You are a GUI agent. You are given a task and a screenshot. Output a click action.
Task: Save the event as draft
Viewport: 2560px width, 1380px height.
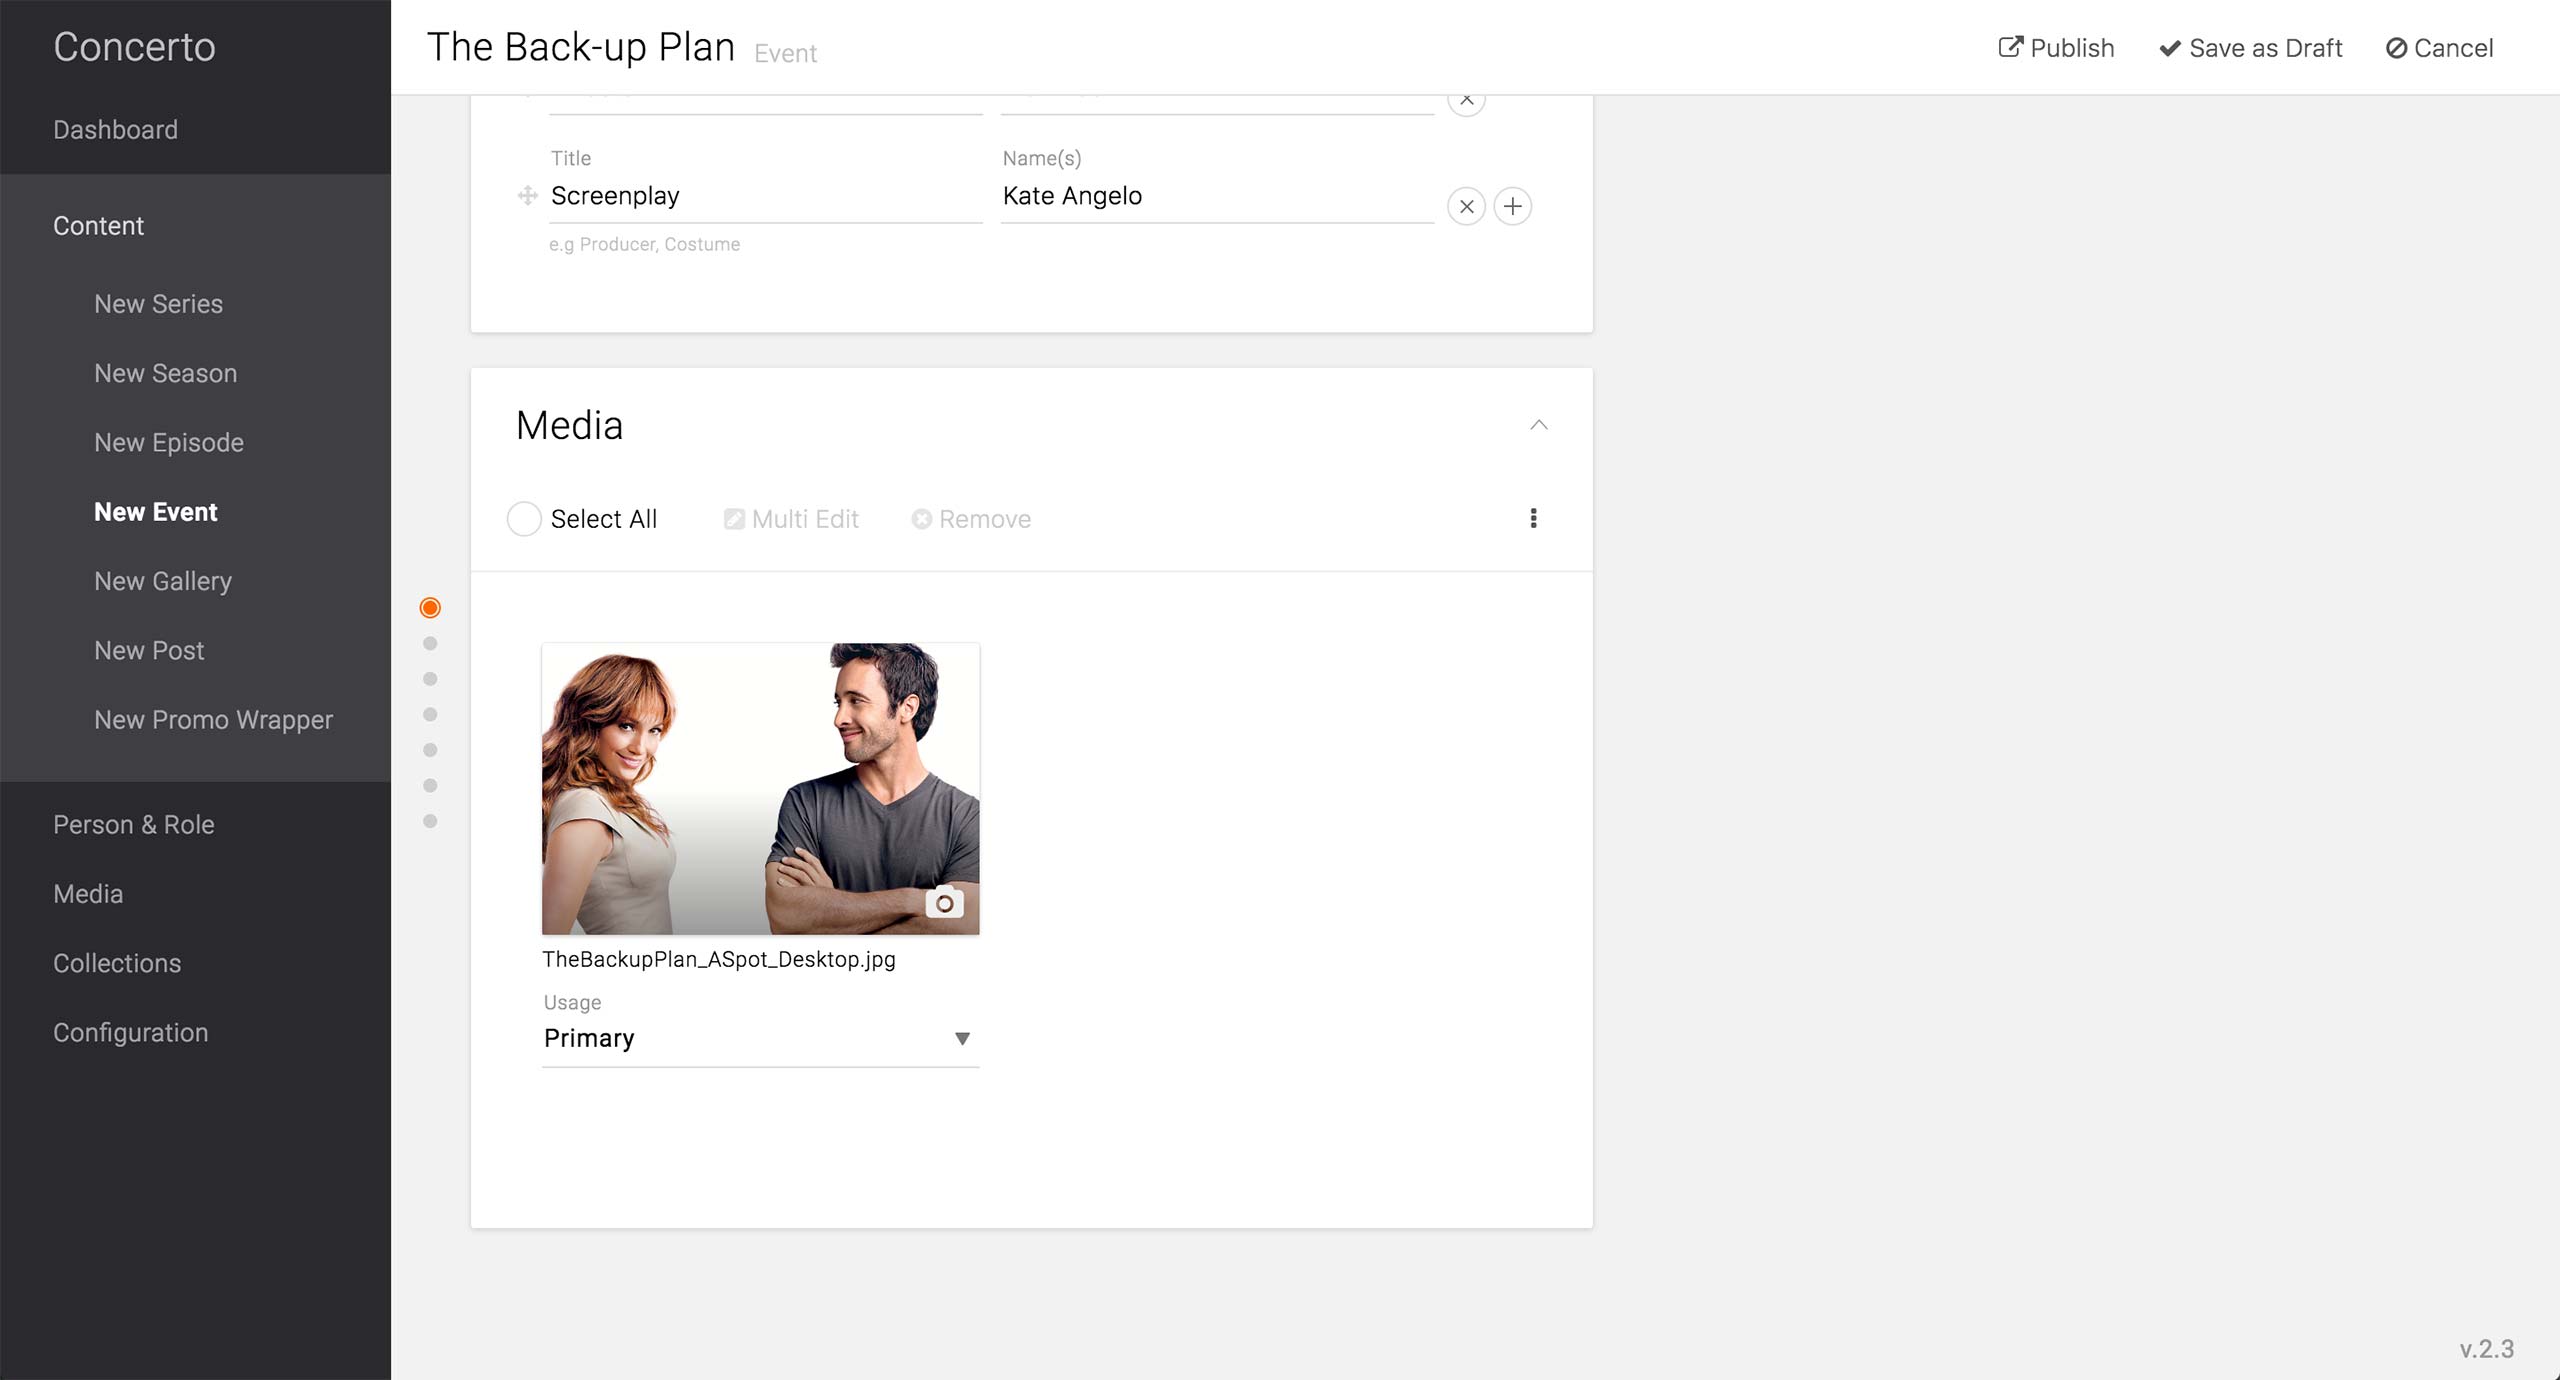pyautogui.click(x=2251, y=48)
